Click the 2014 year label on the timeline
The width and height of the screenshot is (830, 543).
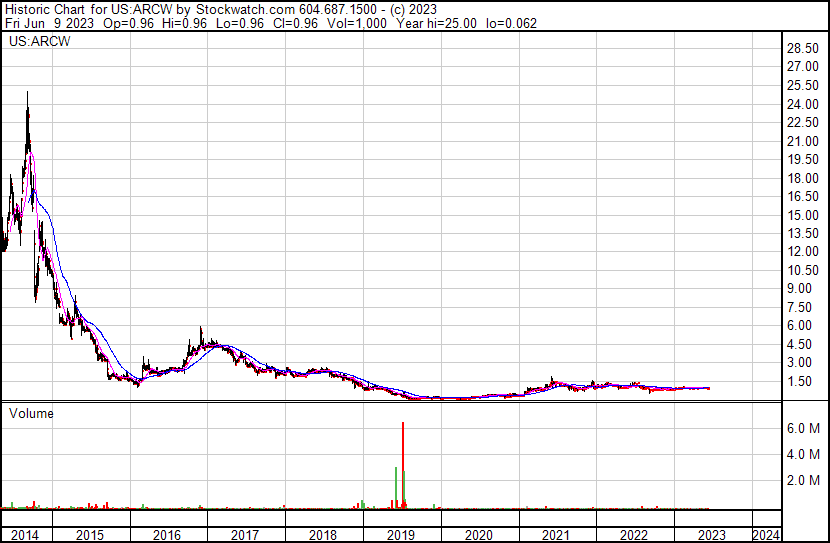pyautogui.click(x=25, y=535)
